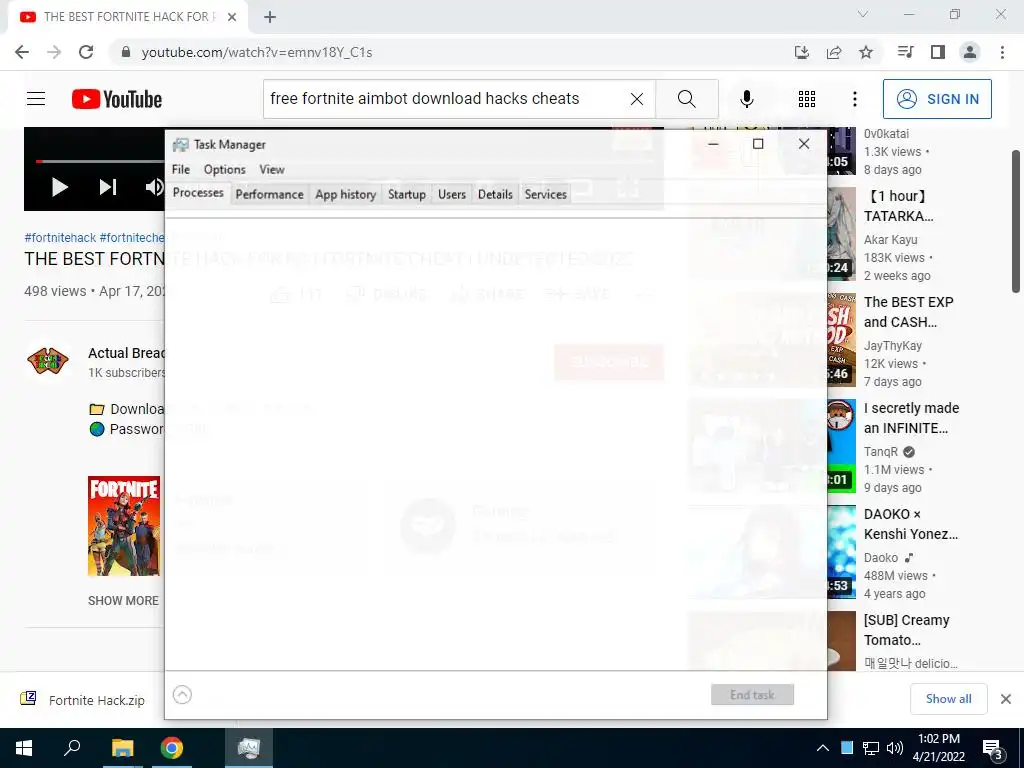Open the Chrome tab search chevron
The width and height of the screenshot is (1024, 768).
(x=863, y=14)
